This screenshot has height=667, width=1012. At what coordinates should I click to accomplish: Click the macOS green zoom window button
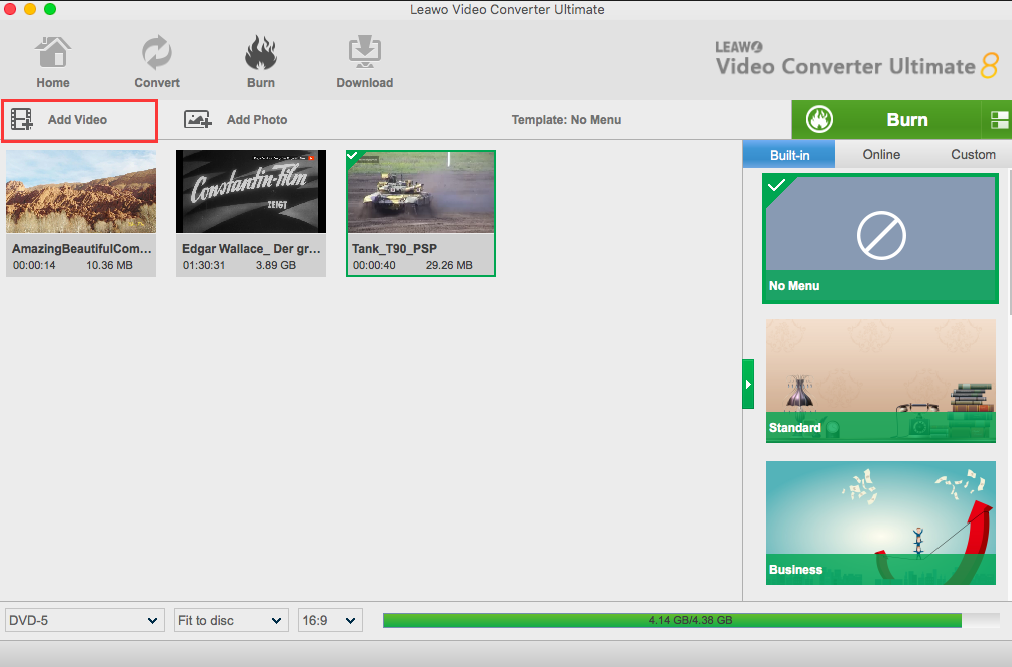tap(50, 9)
